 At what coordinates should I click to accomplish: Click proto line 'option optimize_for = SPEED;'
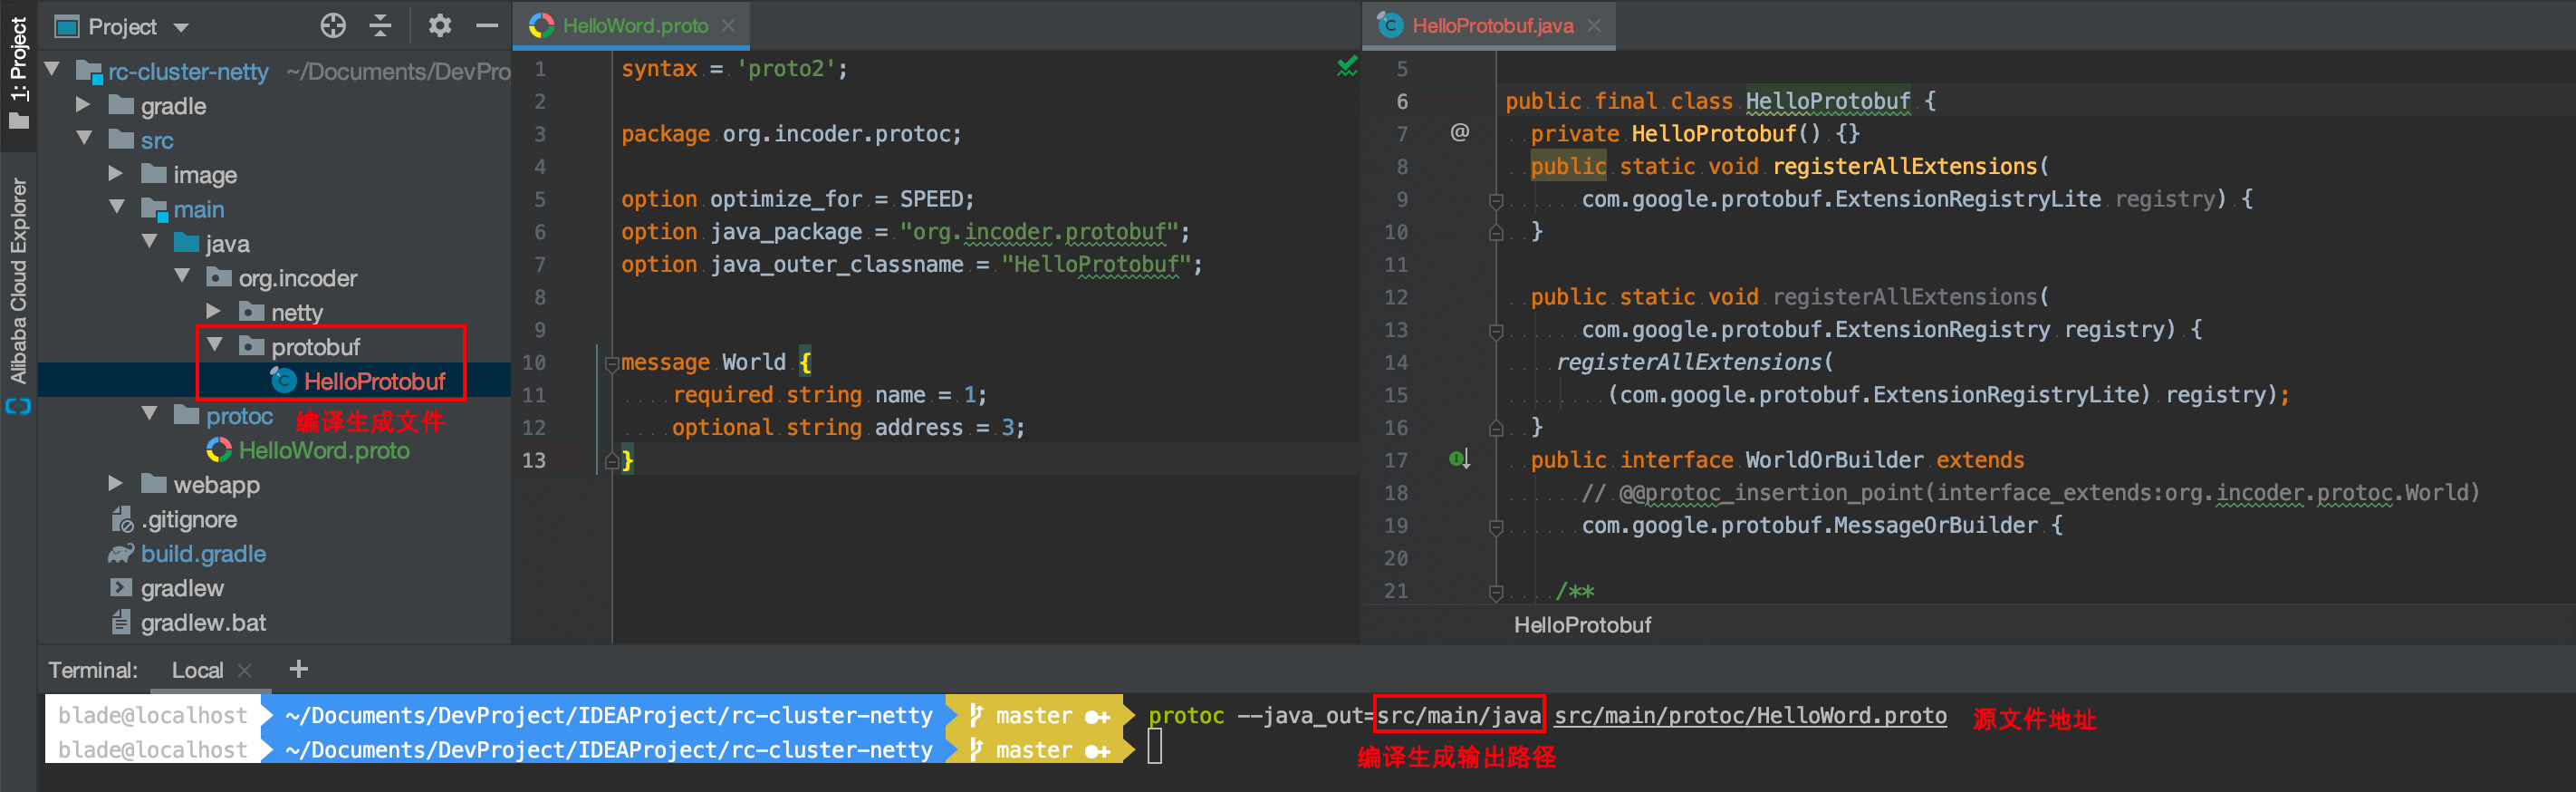click(x=797, y=199)
